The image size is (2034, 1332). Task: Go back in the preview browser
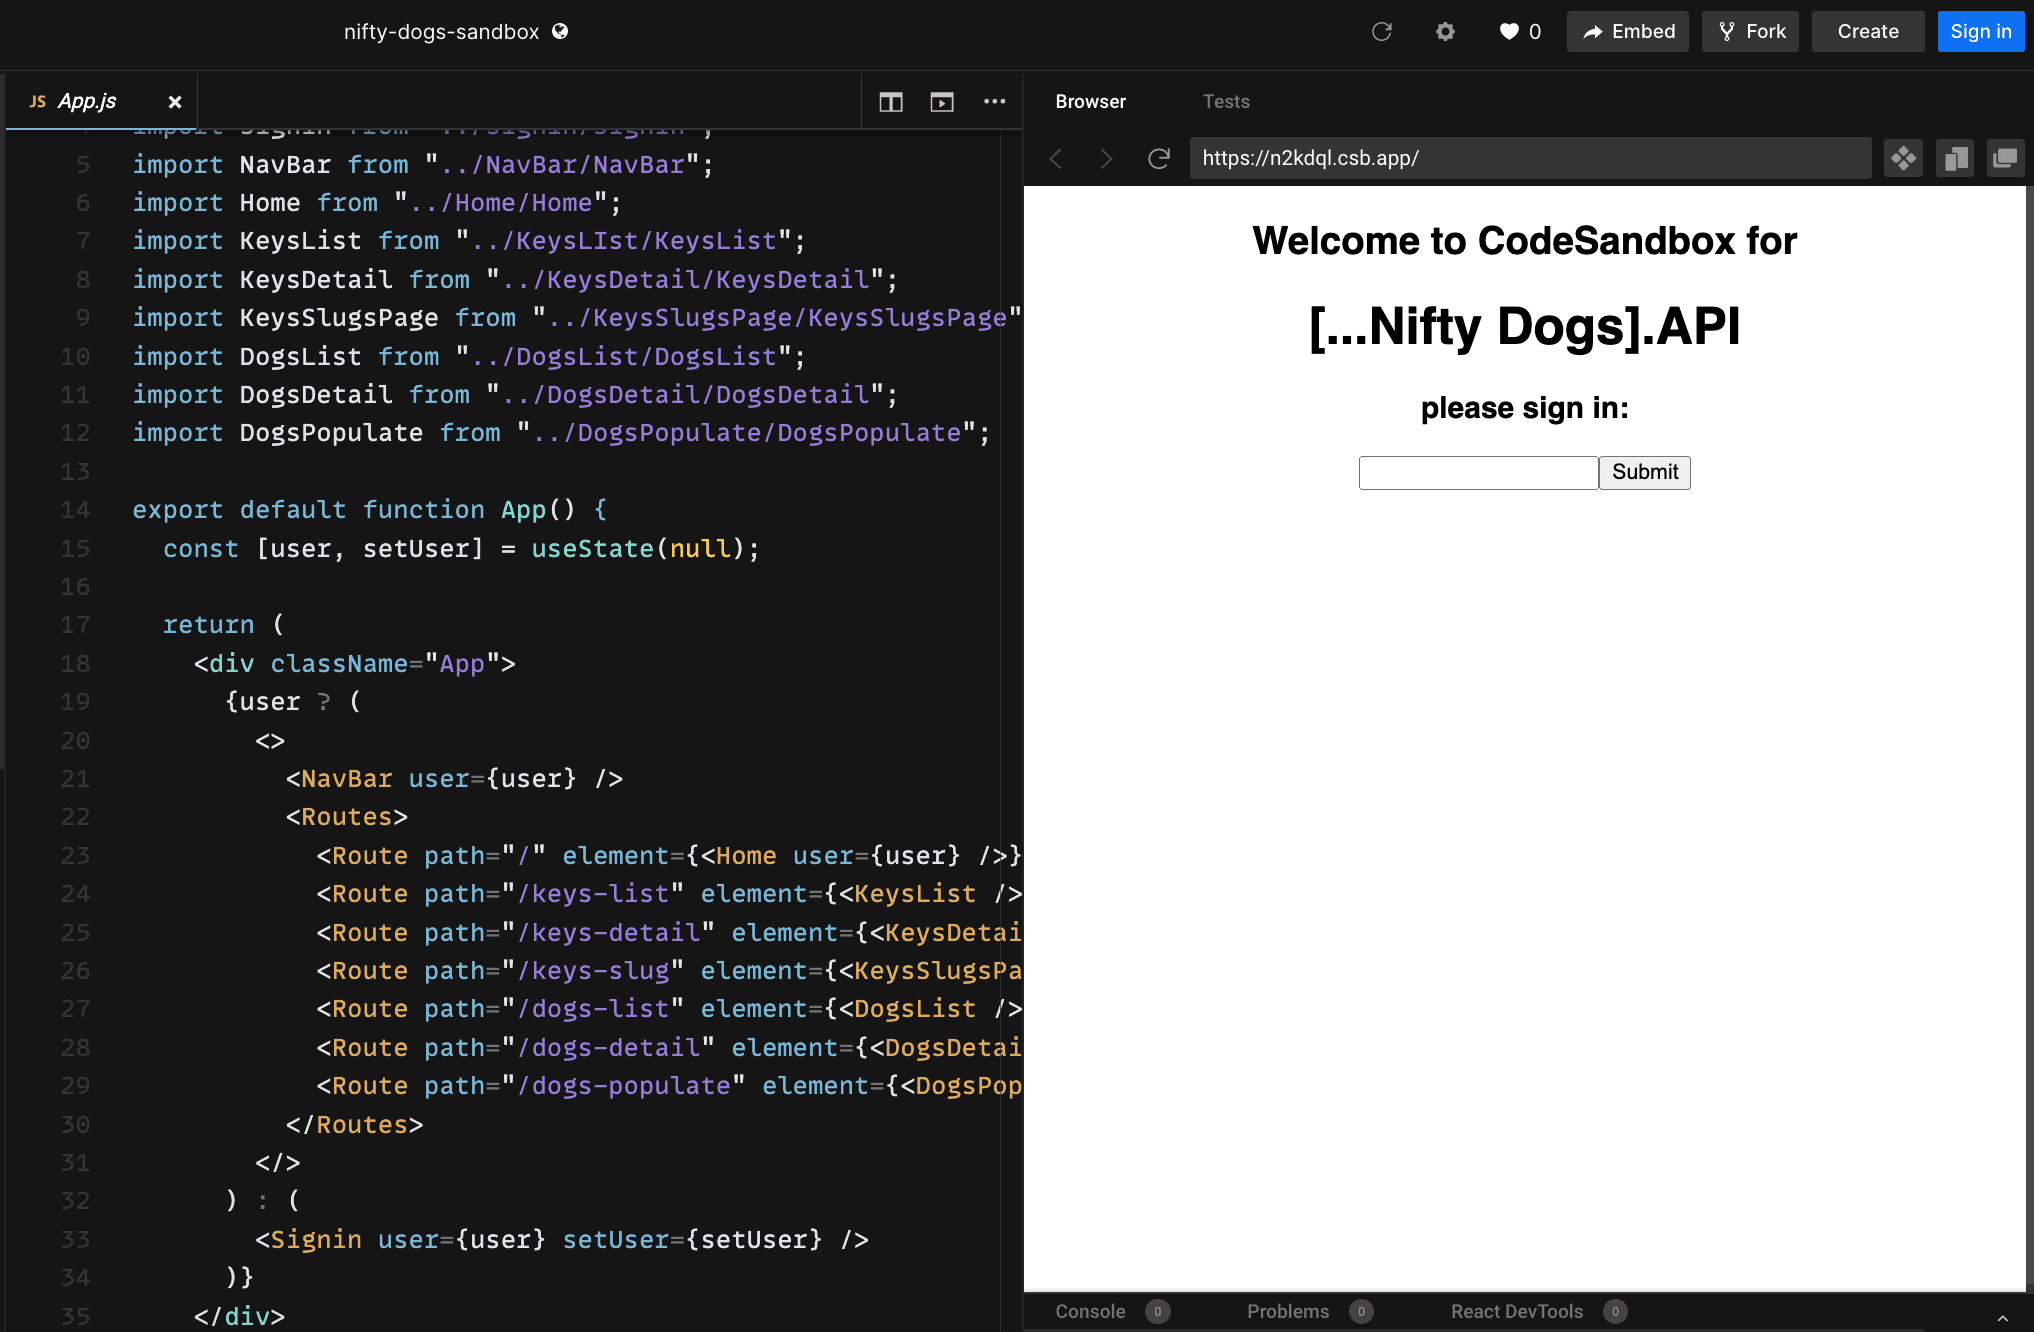[1056, 158]
